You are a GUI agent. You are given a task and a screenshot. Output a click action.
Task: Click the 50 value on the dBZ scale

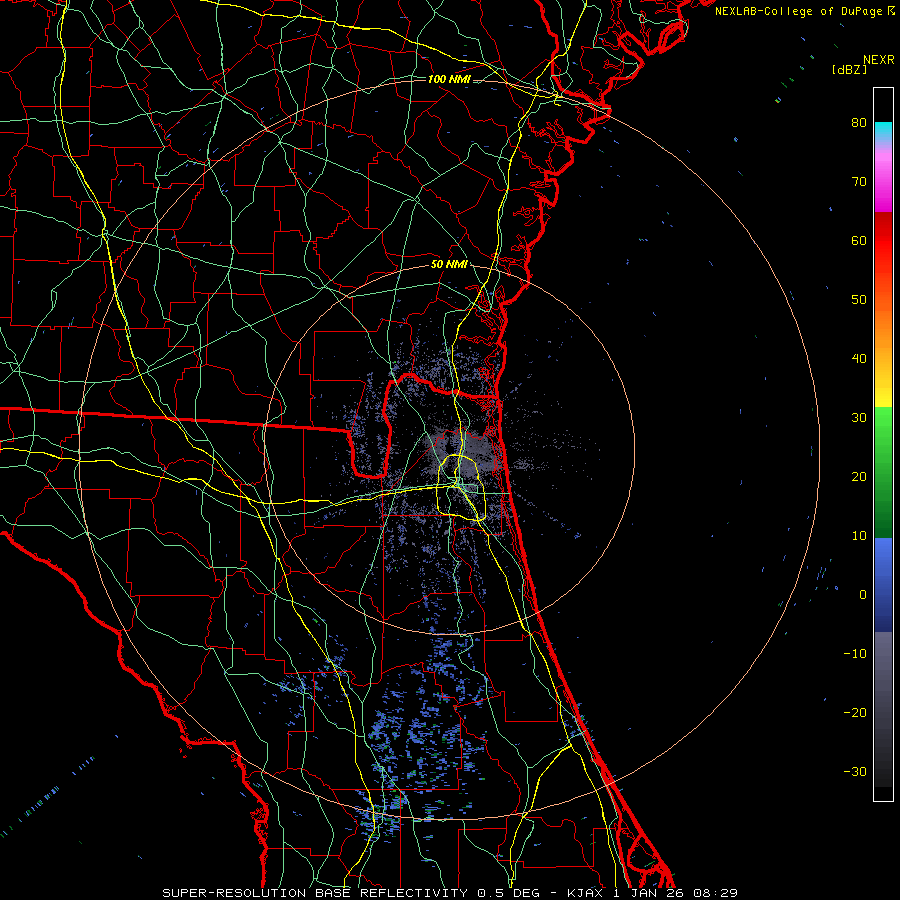859,300
